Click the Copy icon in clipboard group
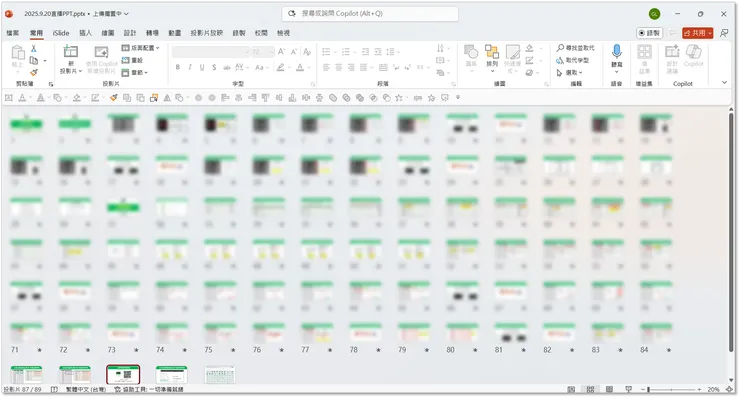The width and height of the screenshot is (740, 398). (34, 60)
